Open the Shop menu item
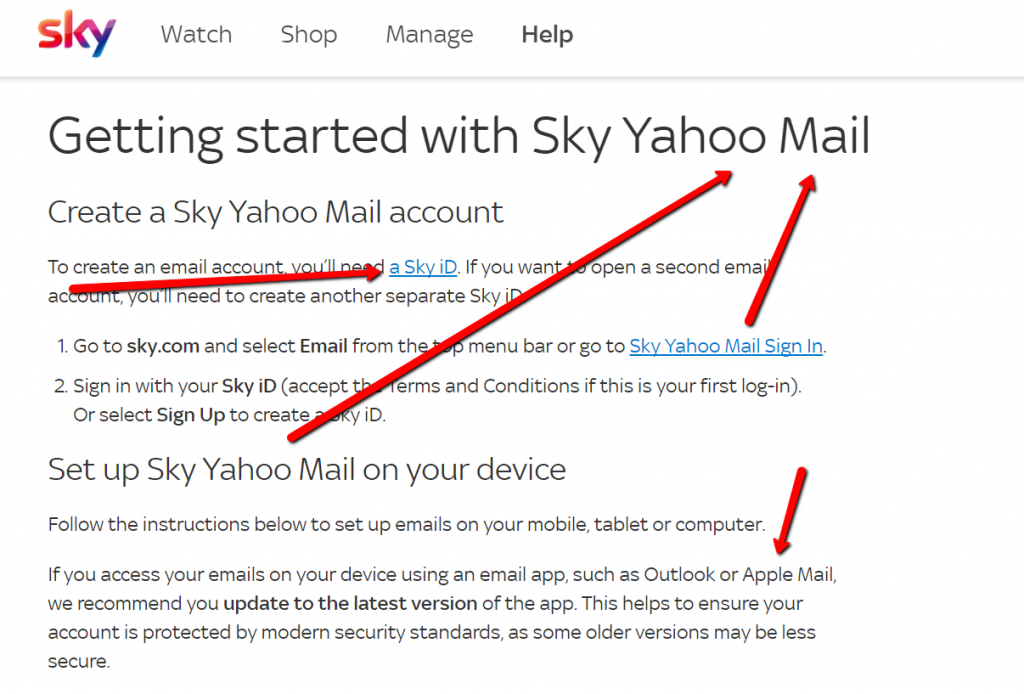 pos(308,34)
